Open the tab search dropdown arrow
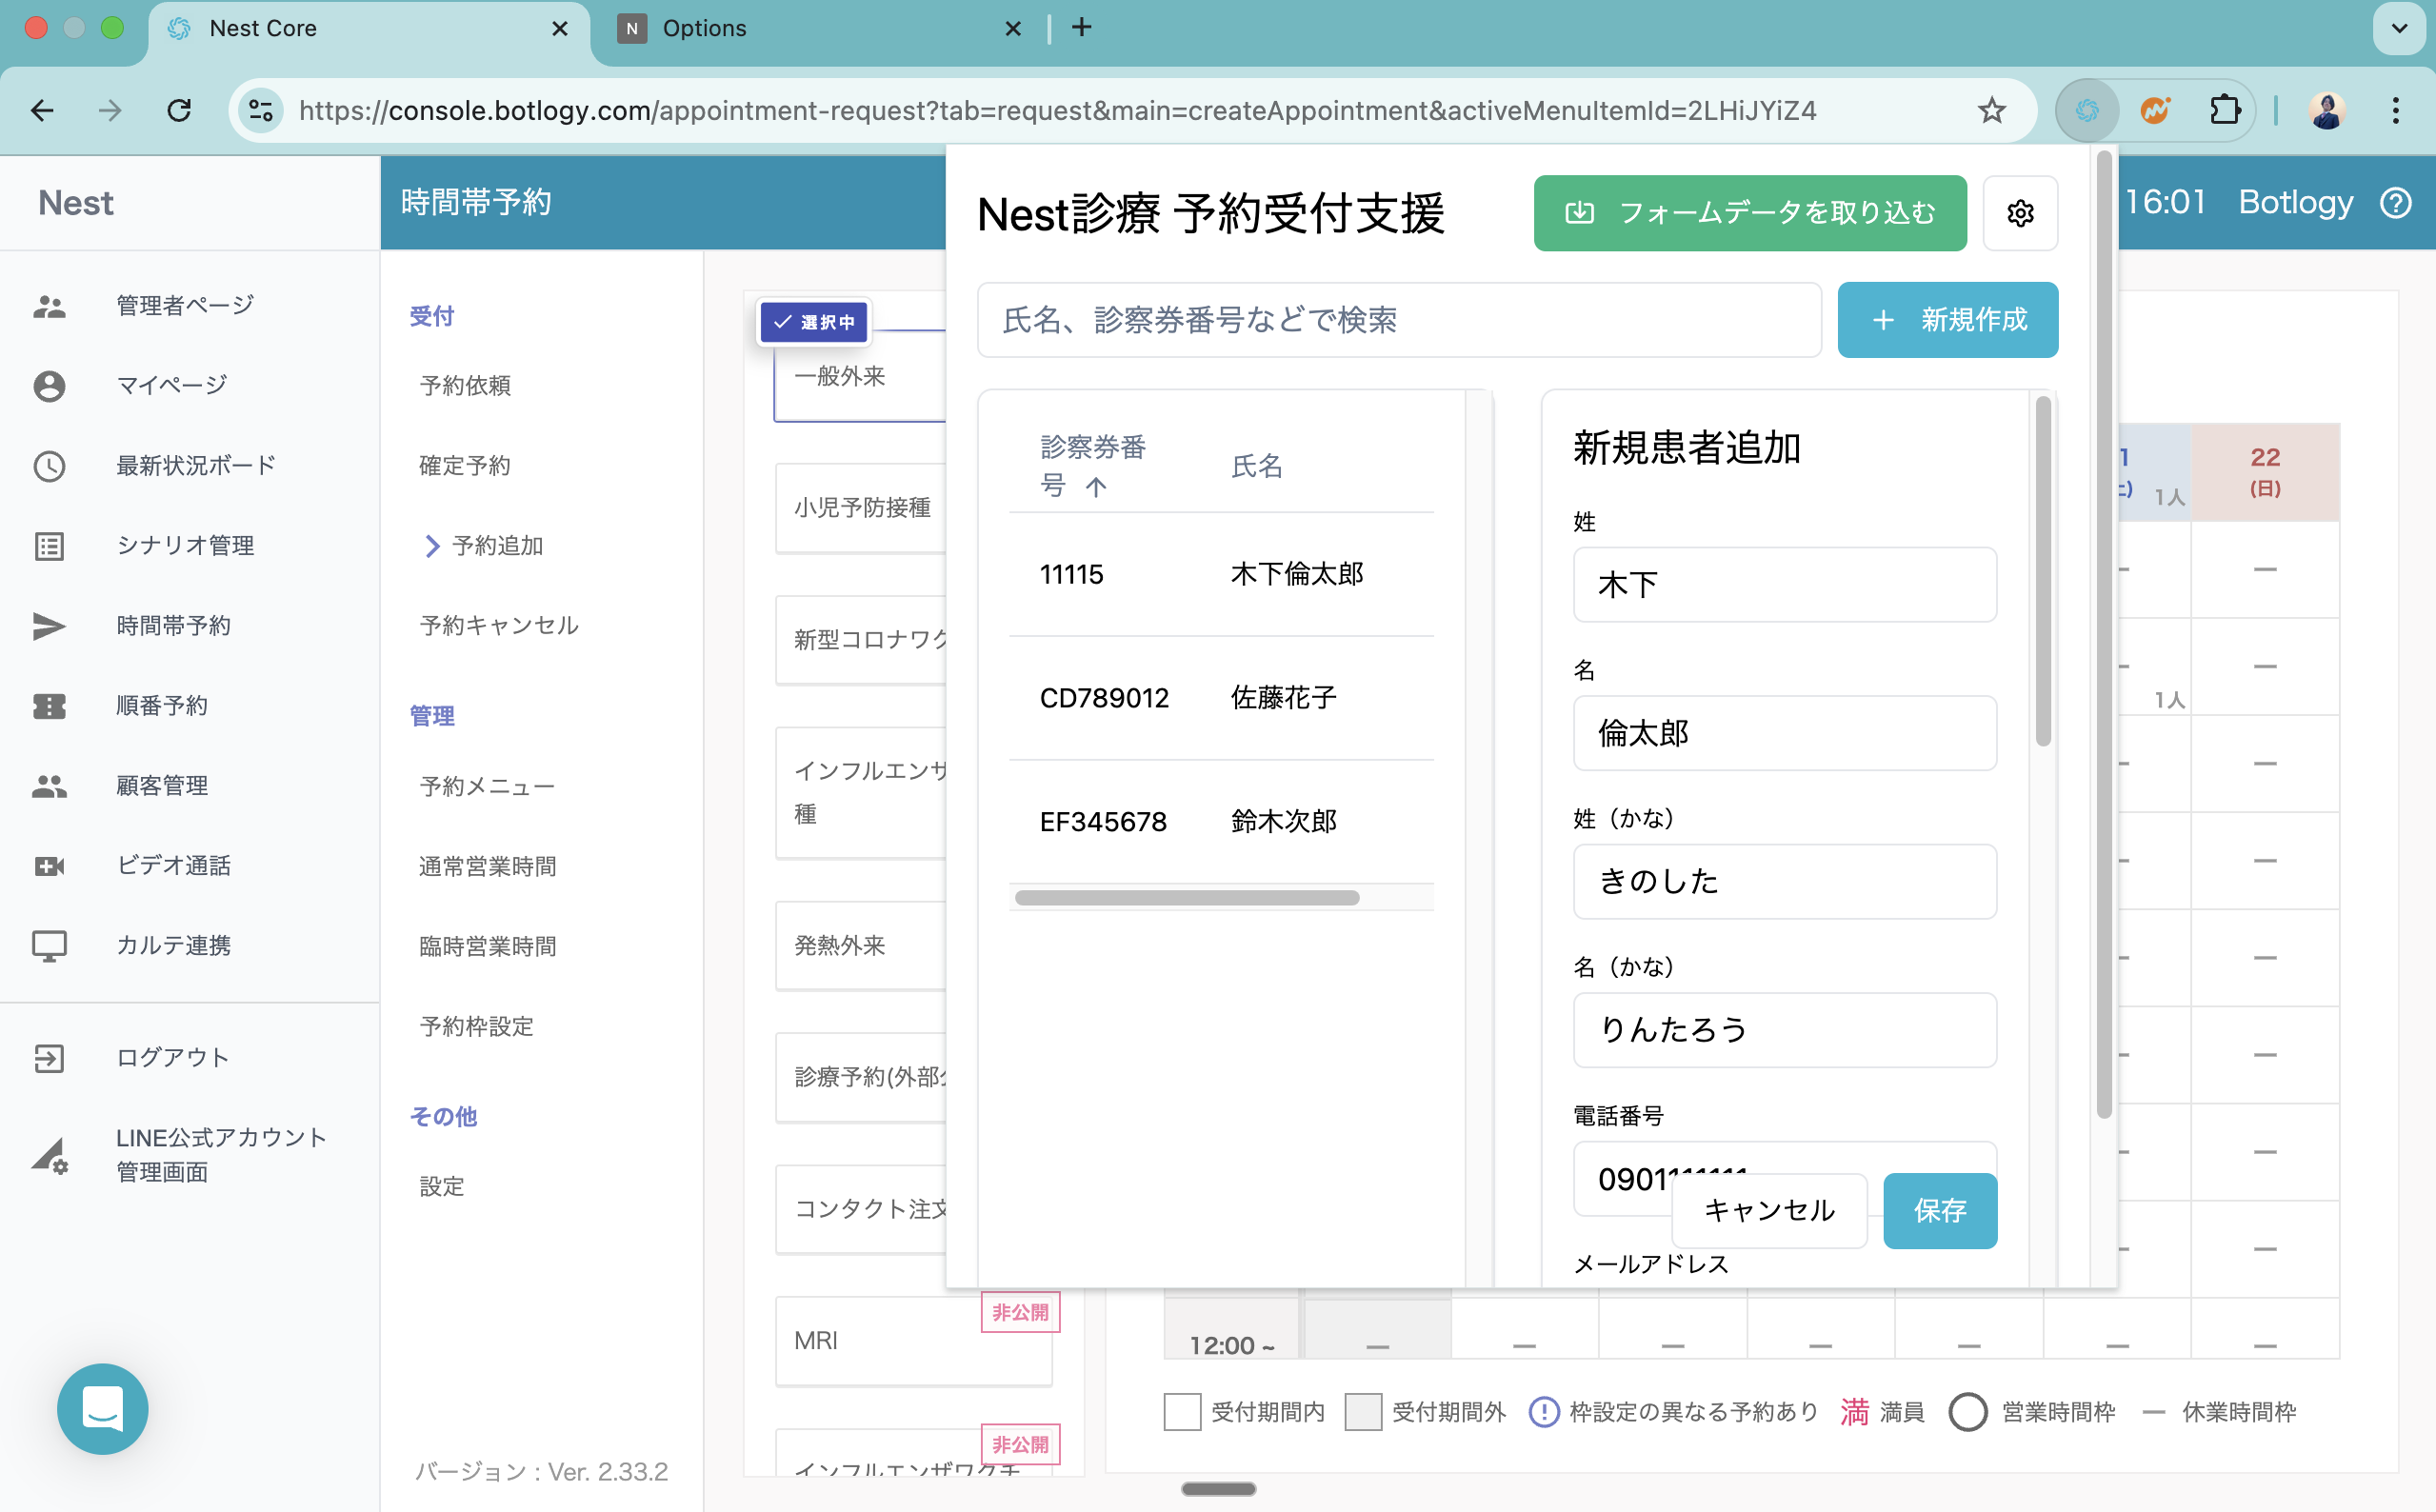Screen dimensions: 2436x1512 coord(2398,28)
